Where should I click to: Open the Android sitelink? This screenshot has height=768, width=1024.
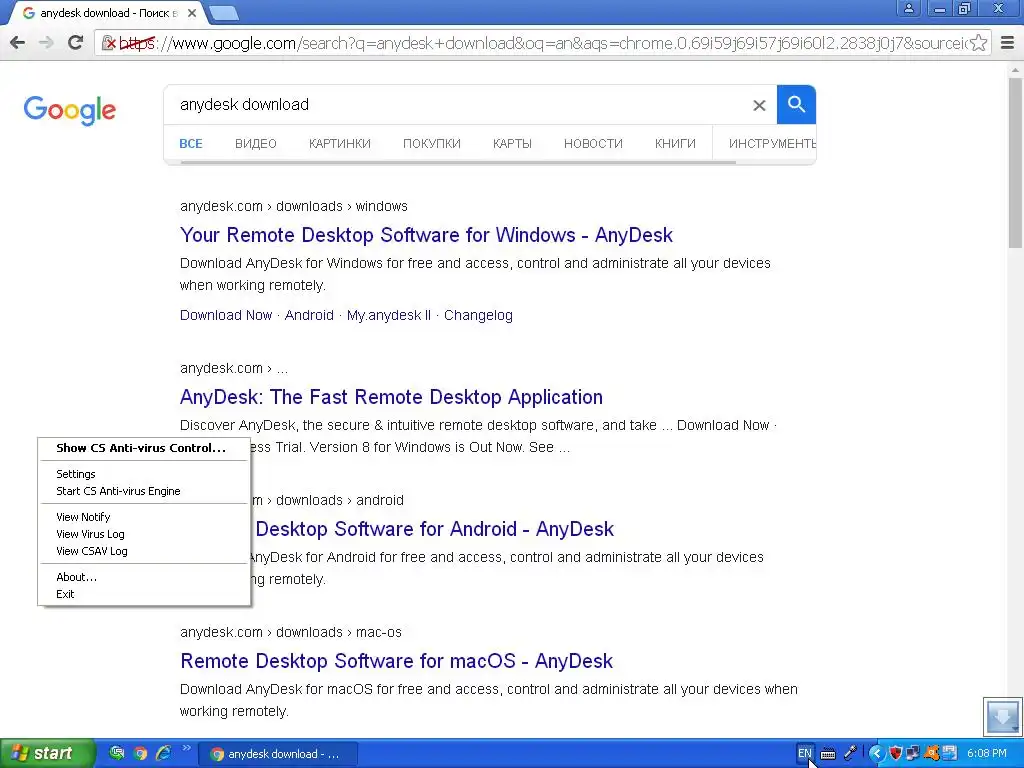point(309,315)
